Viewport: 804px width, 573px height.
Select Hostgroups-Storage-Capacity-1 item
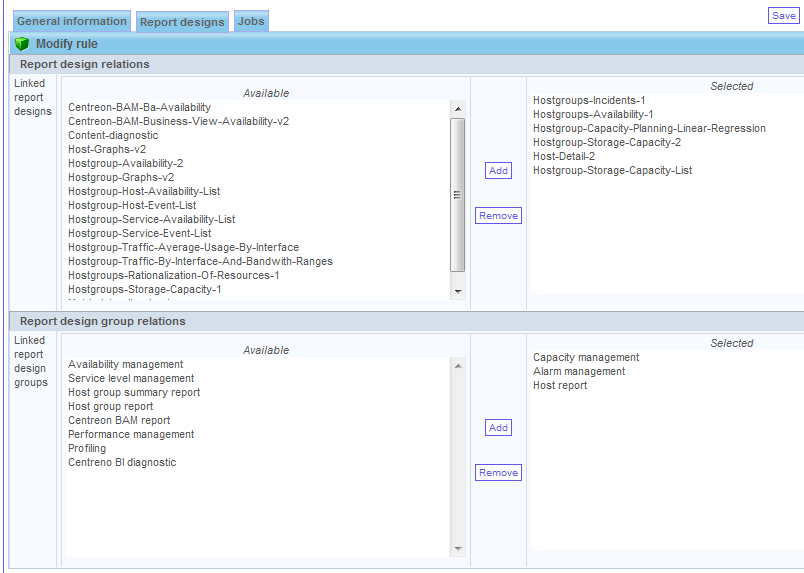click(x=145, y=289)
